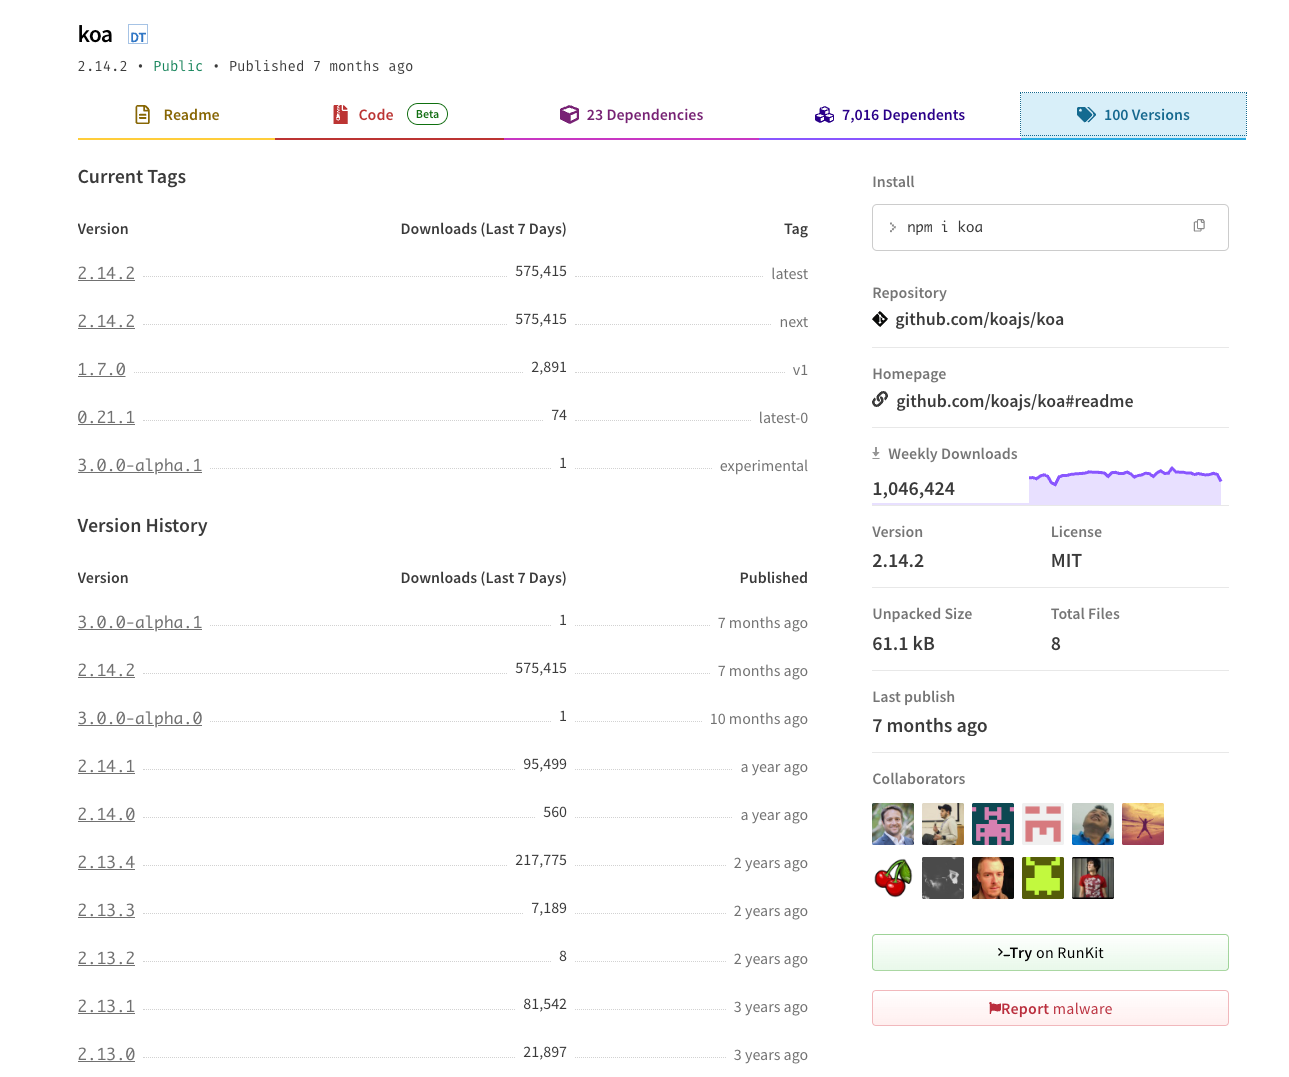This screenshot has height=1077, width=1289.
Task: Click the git repository icon
Action: [x=880, y=319]
